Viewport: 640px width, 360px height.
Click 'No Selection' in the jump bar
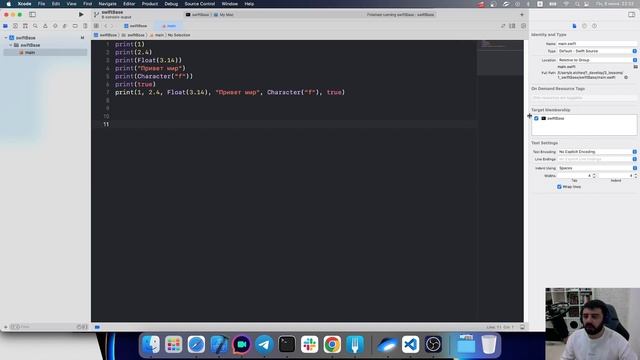pos(179,35)
